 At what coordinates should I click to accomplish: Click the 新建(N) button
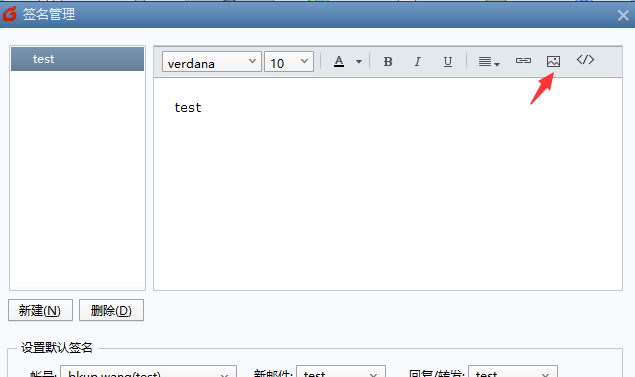point(40,310)
